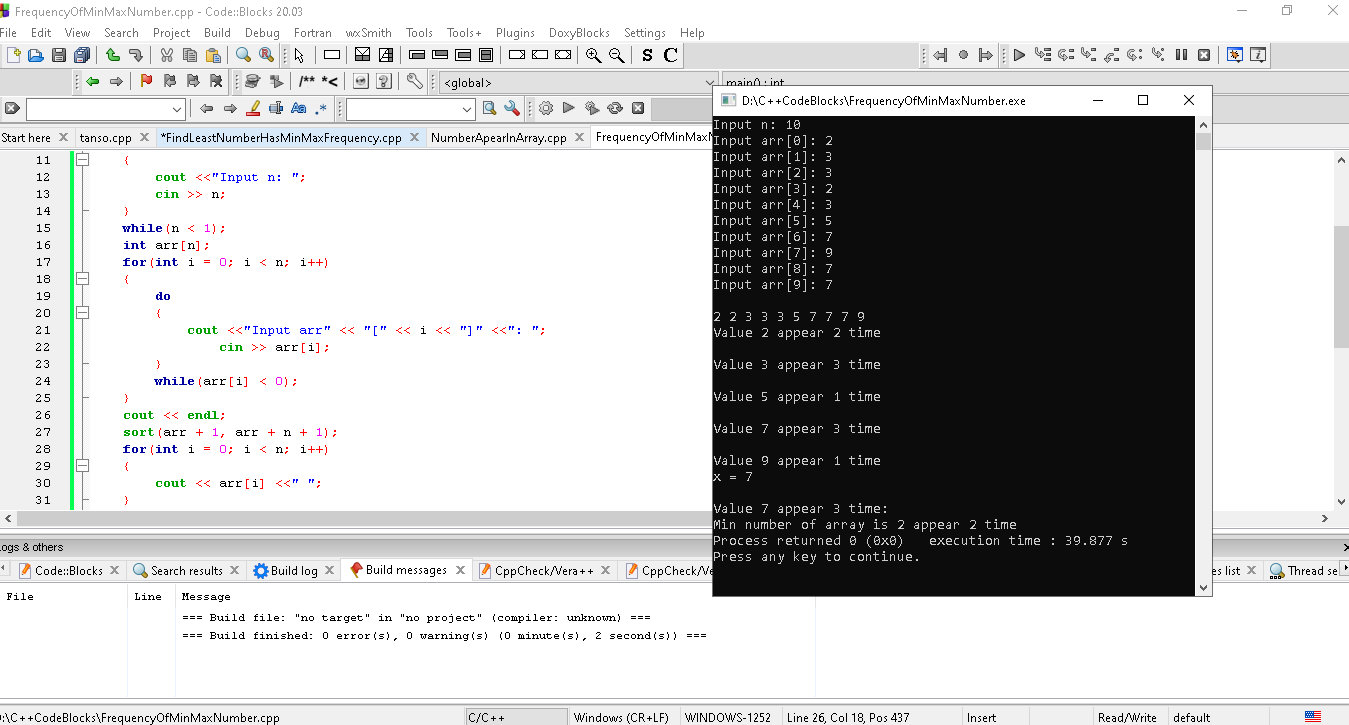Start debugging with the red Continue arrow icon
This screenshot has height=725, width=1349.
[x=1019, y=55]
